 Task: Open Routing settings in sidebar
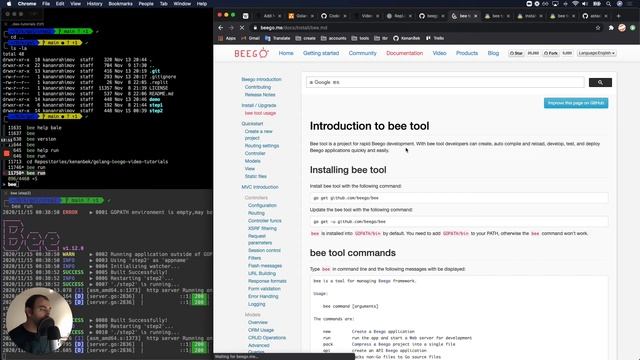[x=262, y=146]
